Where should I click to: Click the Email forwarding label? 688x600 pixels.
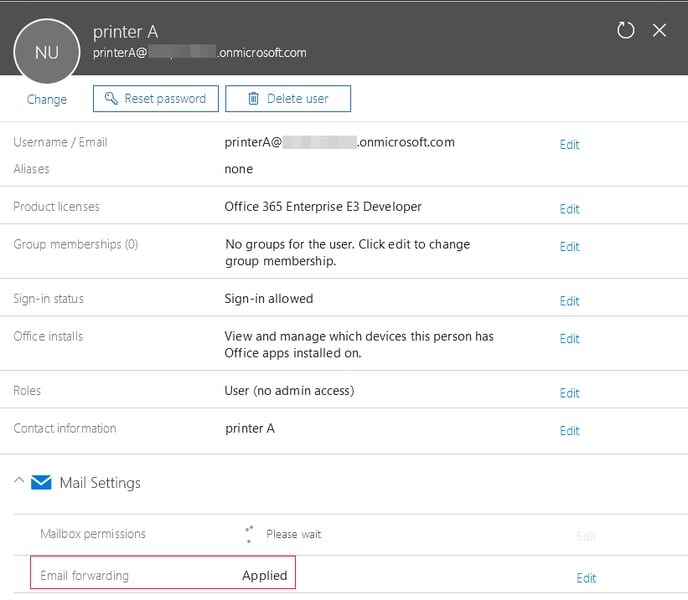click(x=84, y=575)
